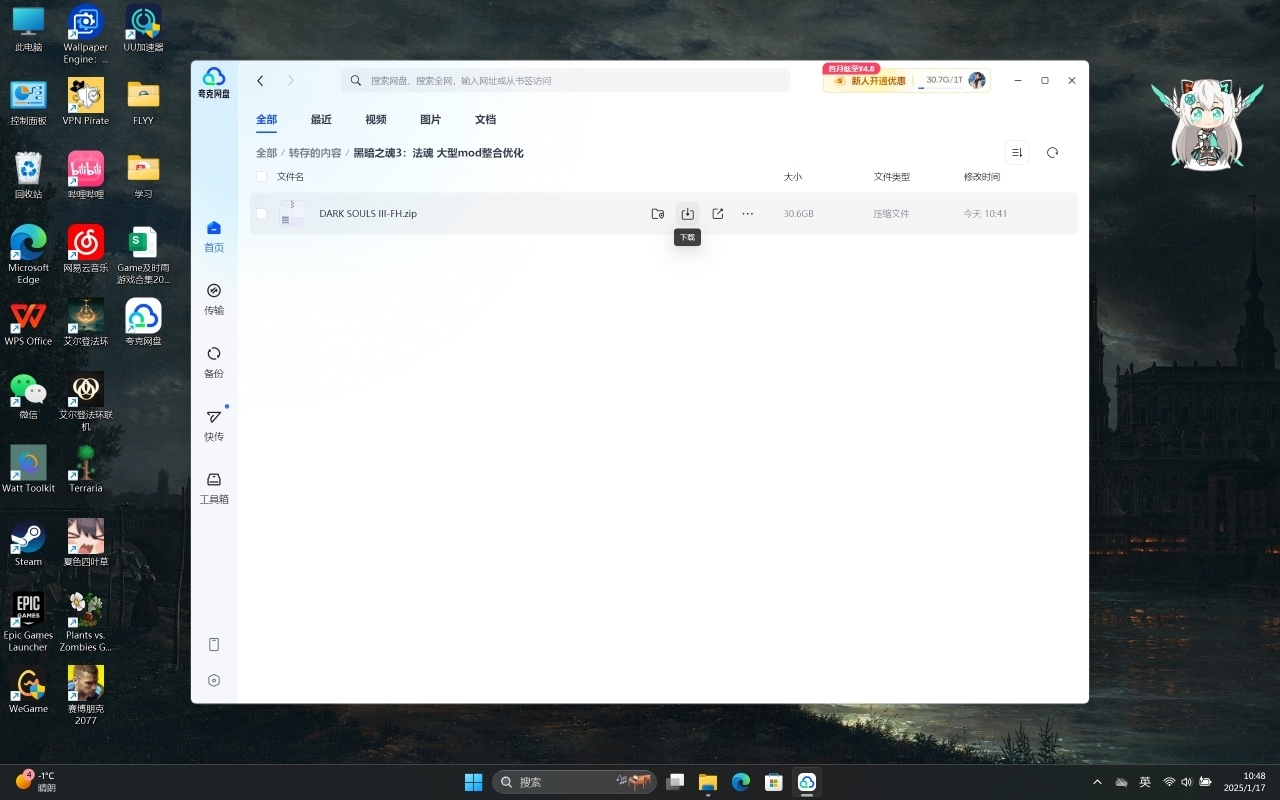Select the 微信 desktop shortcut
Viewport: 1280px width, 800px height.
[28, 396]
